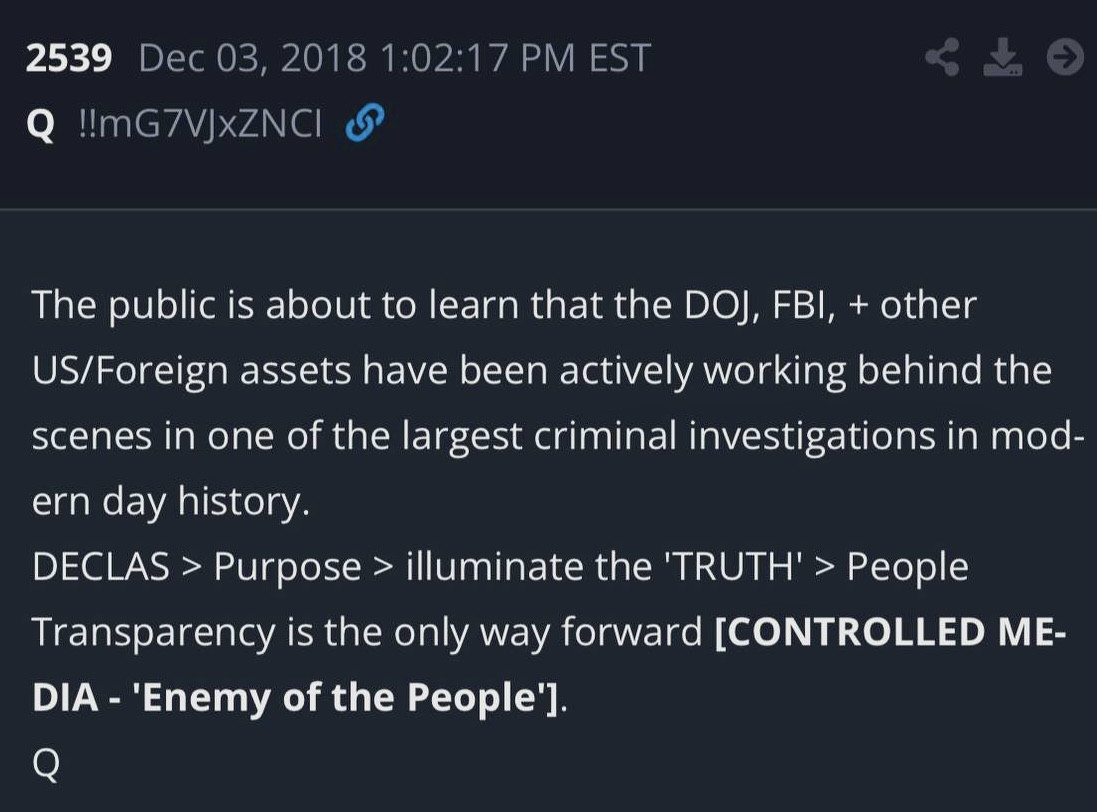The width and height of the screenshot is (1097, 812).
Task: Click the 'ern day history.' line
Action: click(171, 501)
